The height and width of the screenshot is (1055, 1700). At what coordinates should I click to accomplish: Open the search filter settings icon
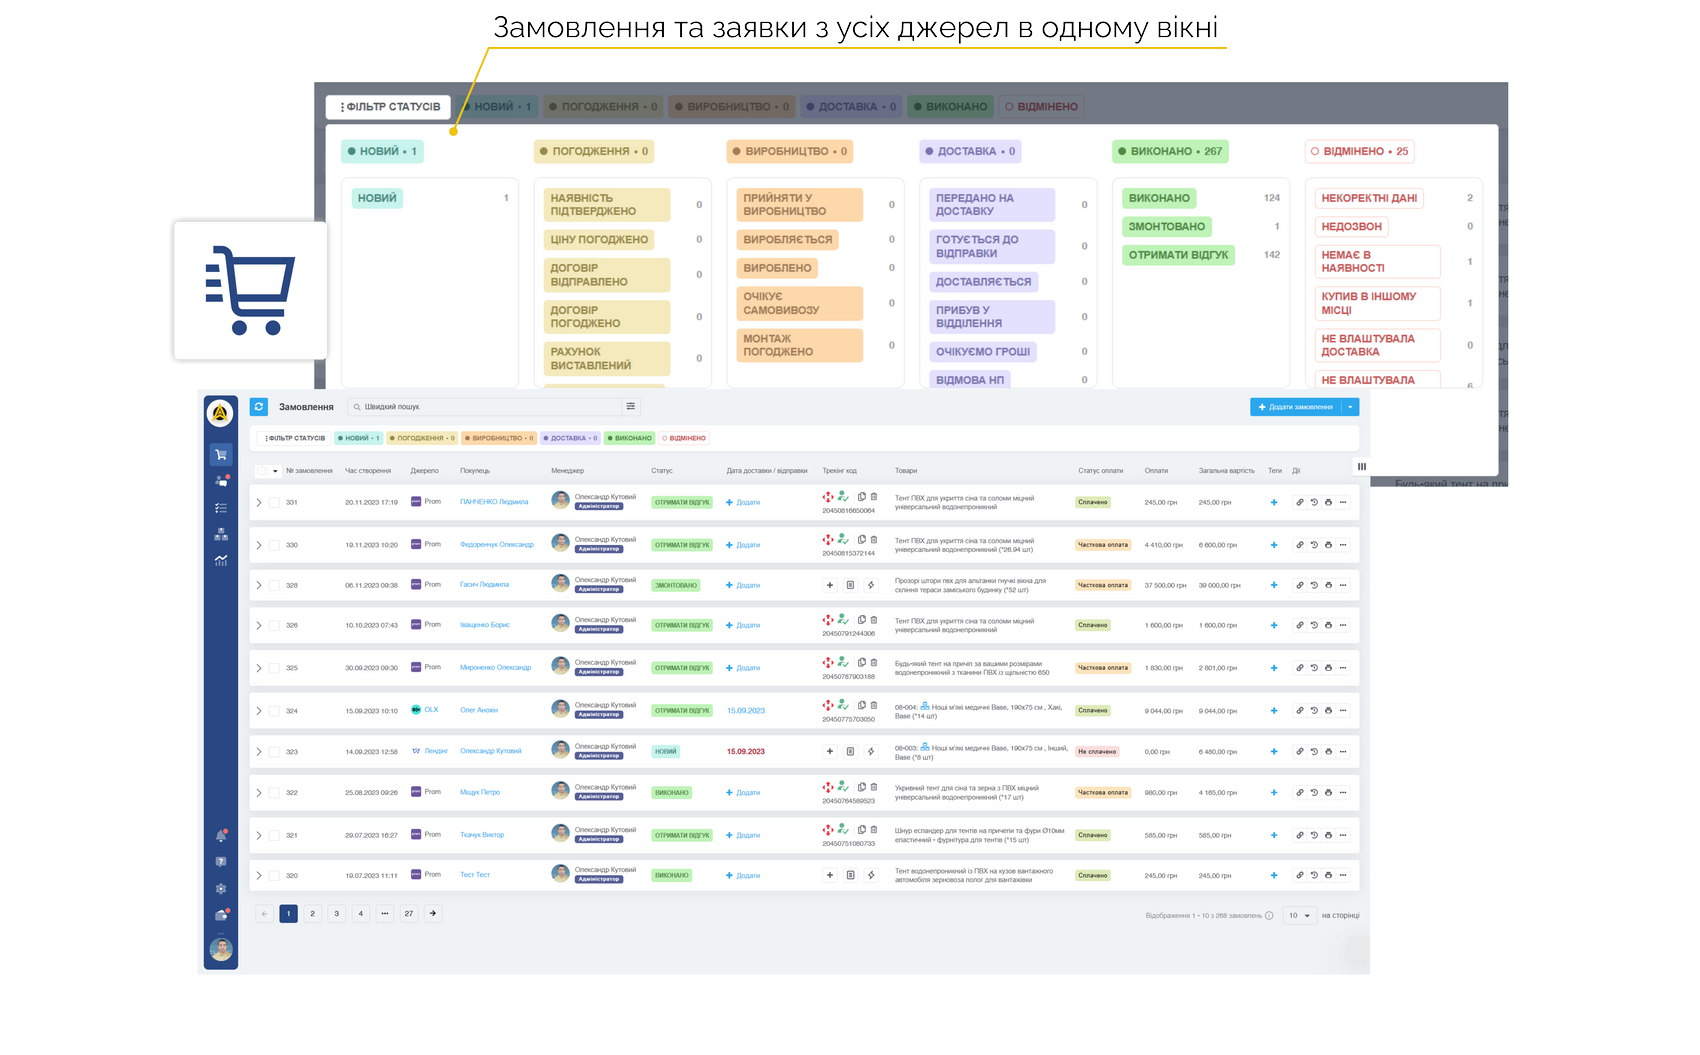point(631,407)
